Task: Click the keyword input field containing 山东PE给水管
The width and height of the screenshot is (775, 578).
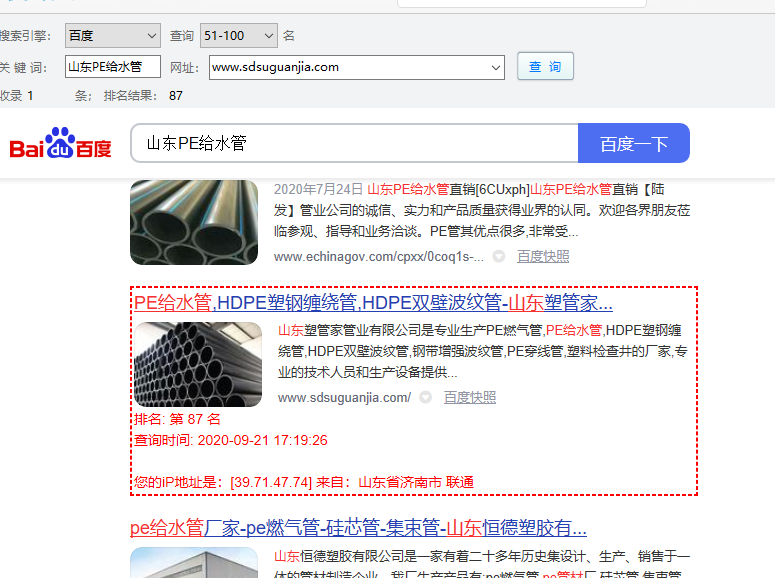Action: (113, 67)
